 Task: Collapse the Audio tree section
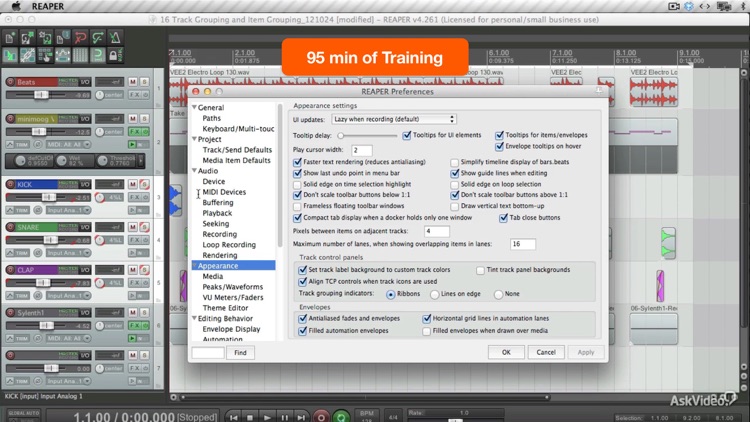coord(195,170)
